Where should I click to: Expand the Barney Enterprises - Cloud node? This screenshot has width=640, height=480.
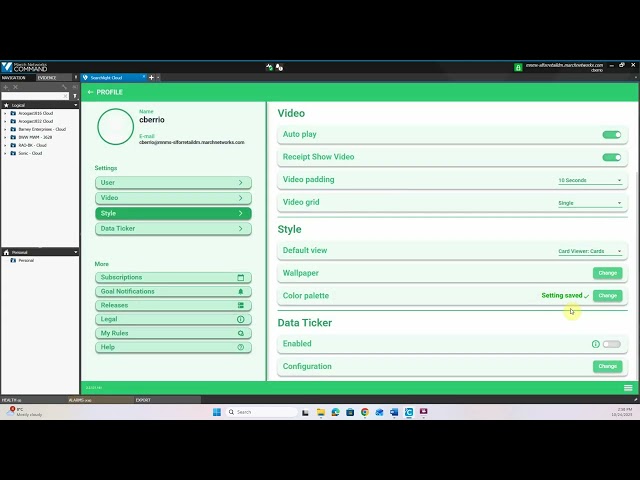[5, 129]
